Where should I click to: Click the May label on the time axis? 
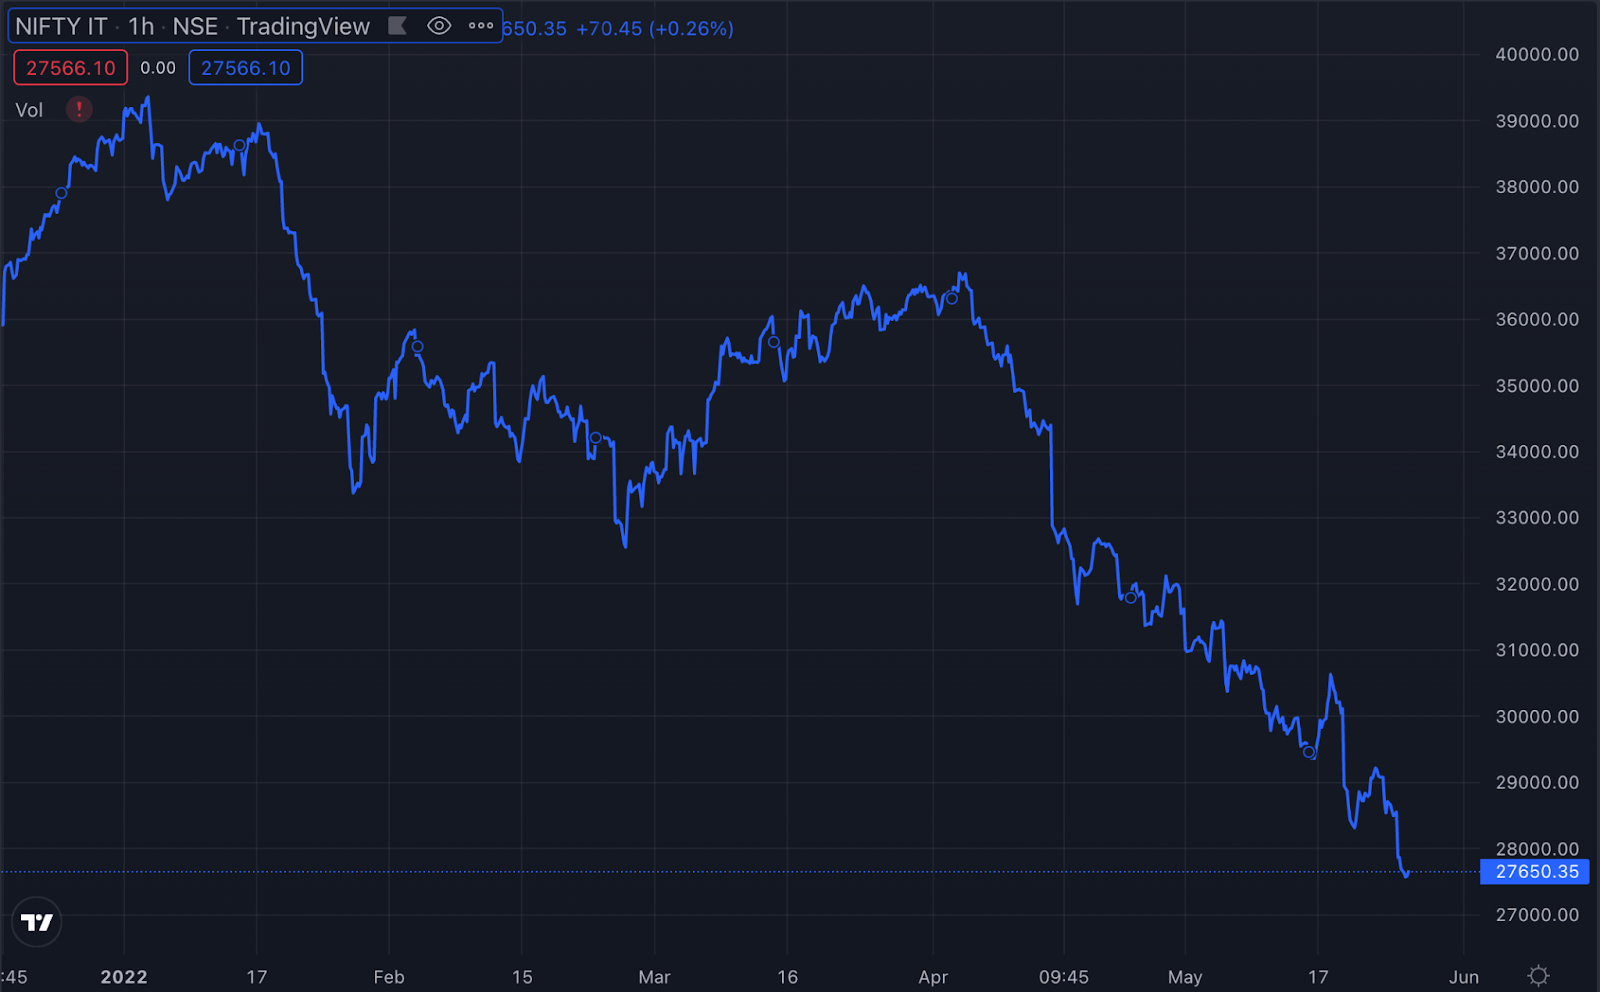[1185, 977]
